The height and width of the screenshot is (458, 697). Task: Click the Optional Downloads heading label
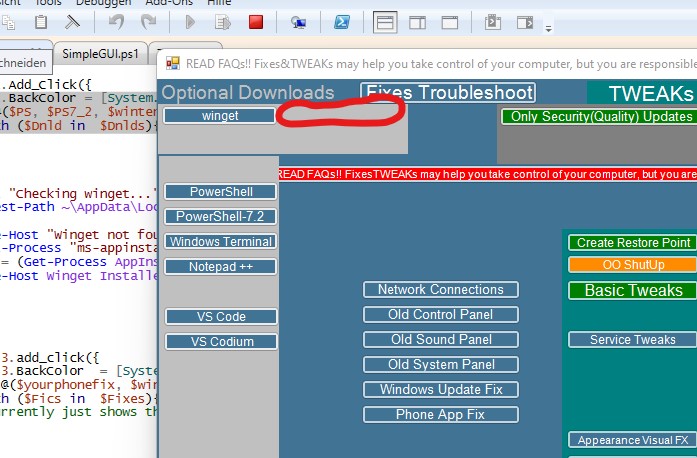point(248,92)
